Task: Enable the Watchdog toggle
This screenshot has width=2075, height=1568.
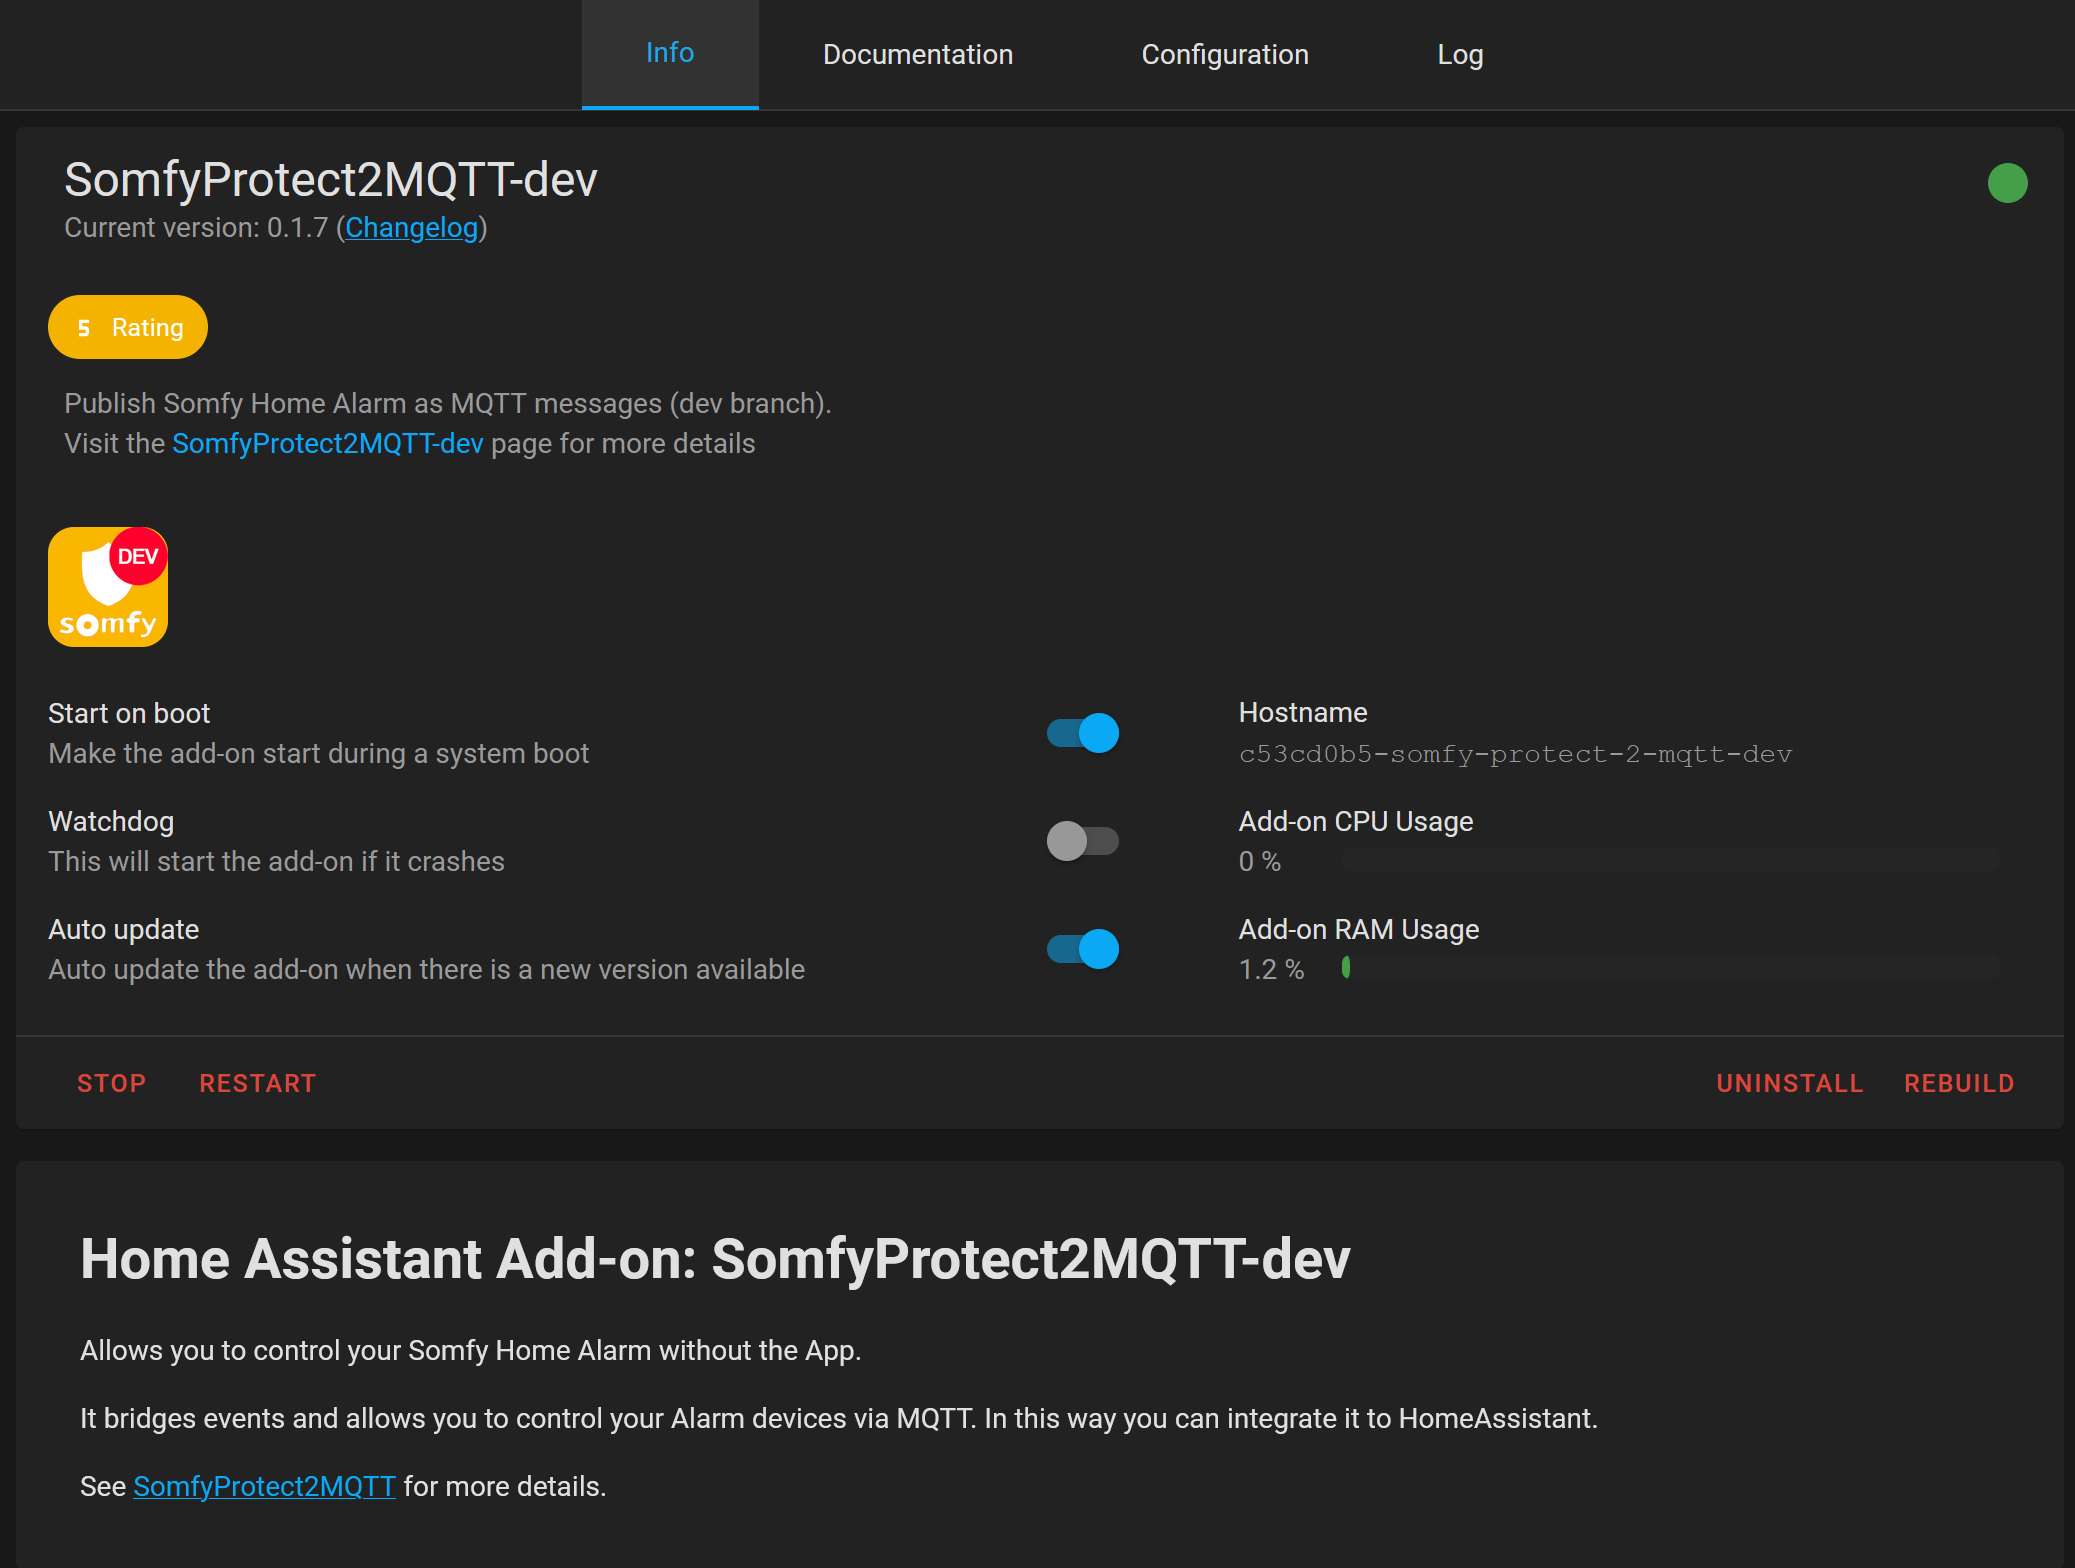Action: coord(1082,840)
